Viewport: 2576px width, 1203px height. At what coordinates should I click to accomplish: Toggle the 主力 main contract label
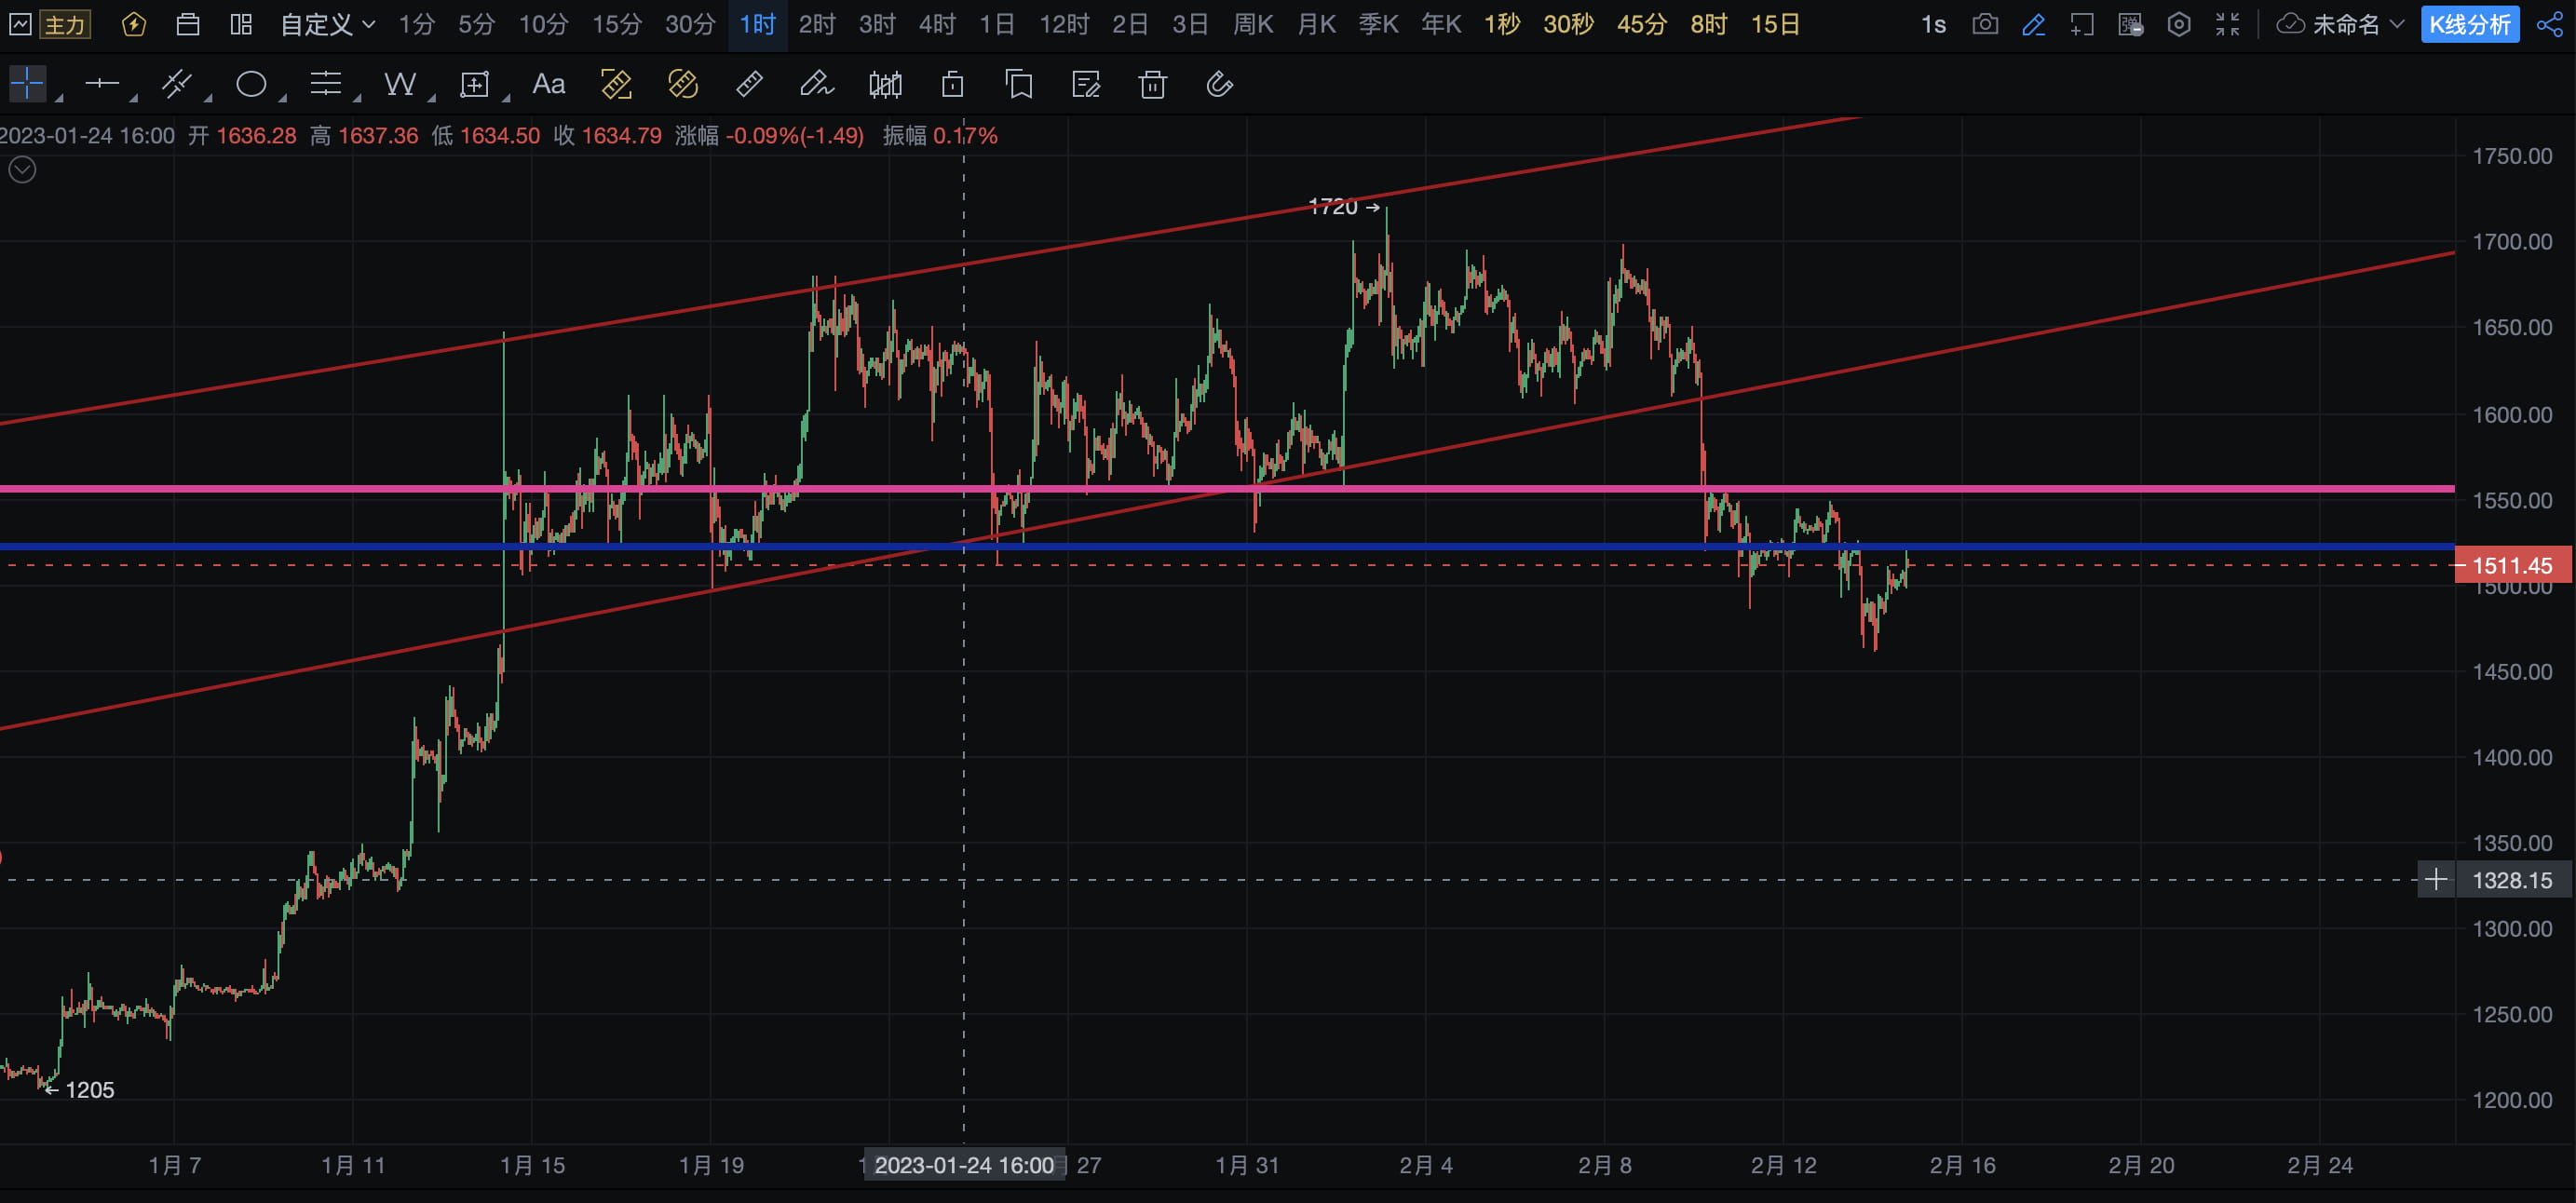(65, 24)
